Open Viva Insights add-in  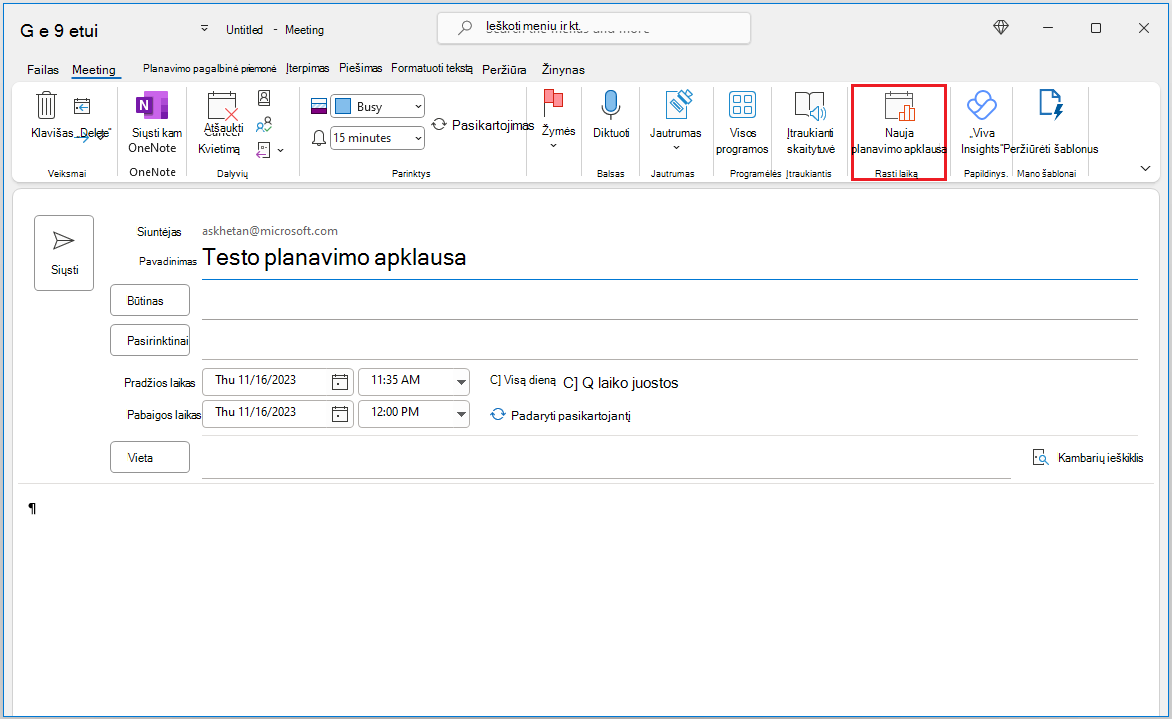[x=981, y=123]
